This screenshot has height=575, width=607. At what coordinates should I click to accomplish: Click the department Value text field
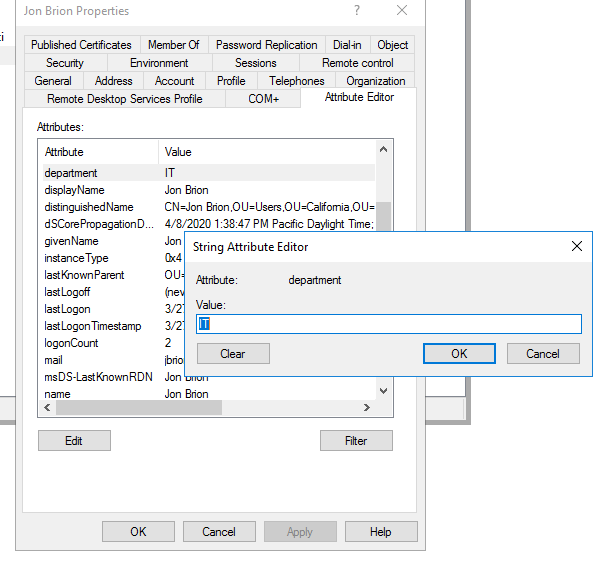(x=389, y=324)
